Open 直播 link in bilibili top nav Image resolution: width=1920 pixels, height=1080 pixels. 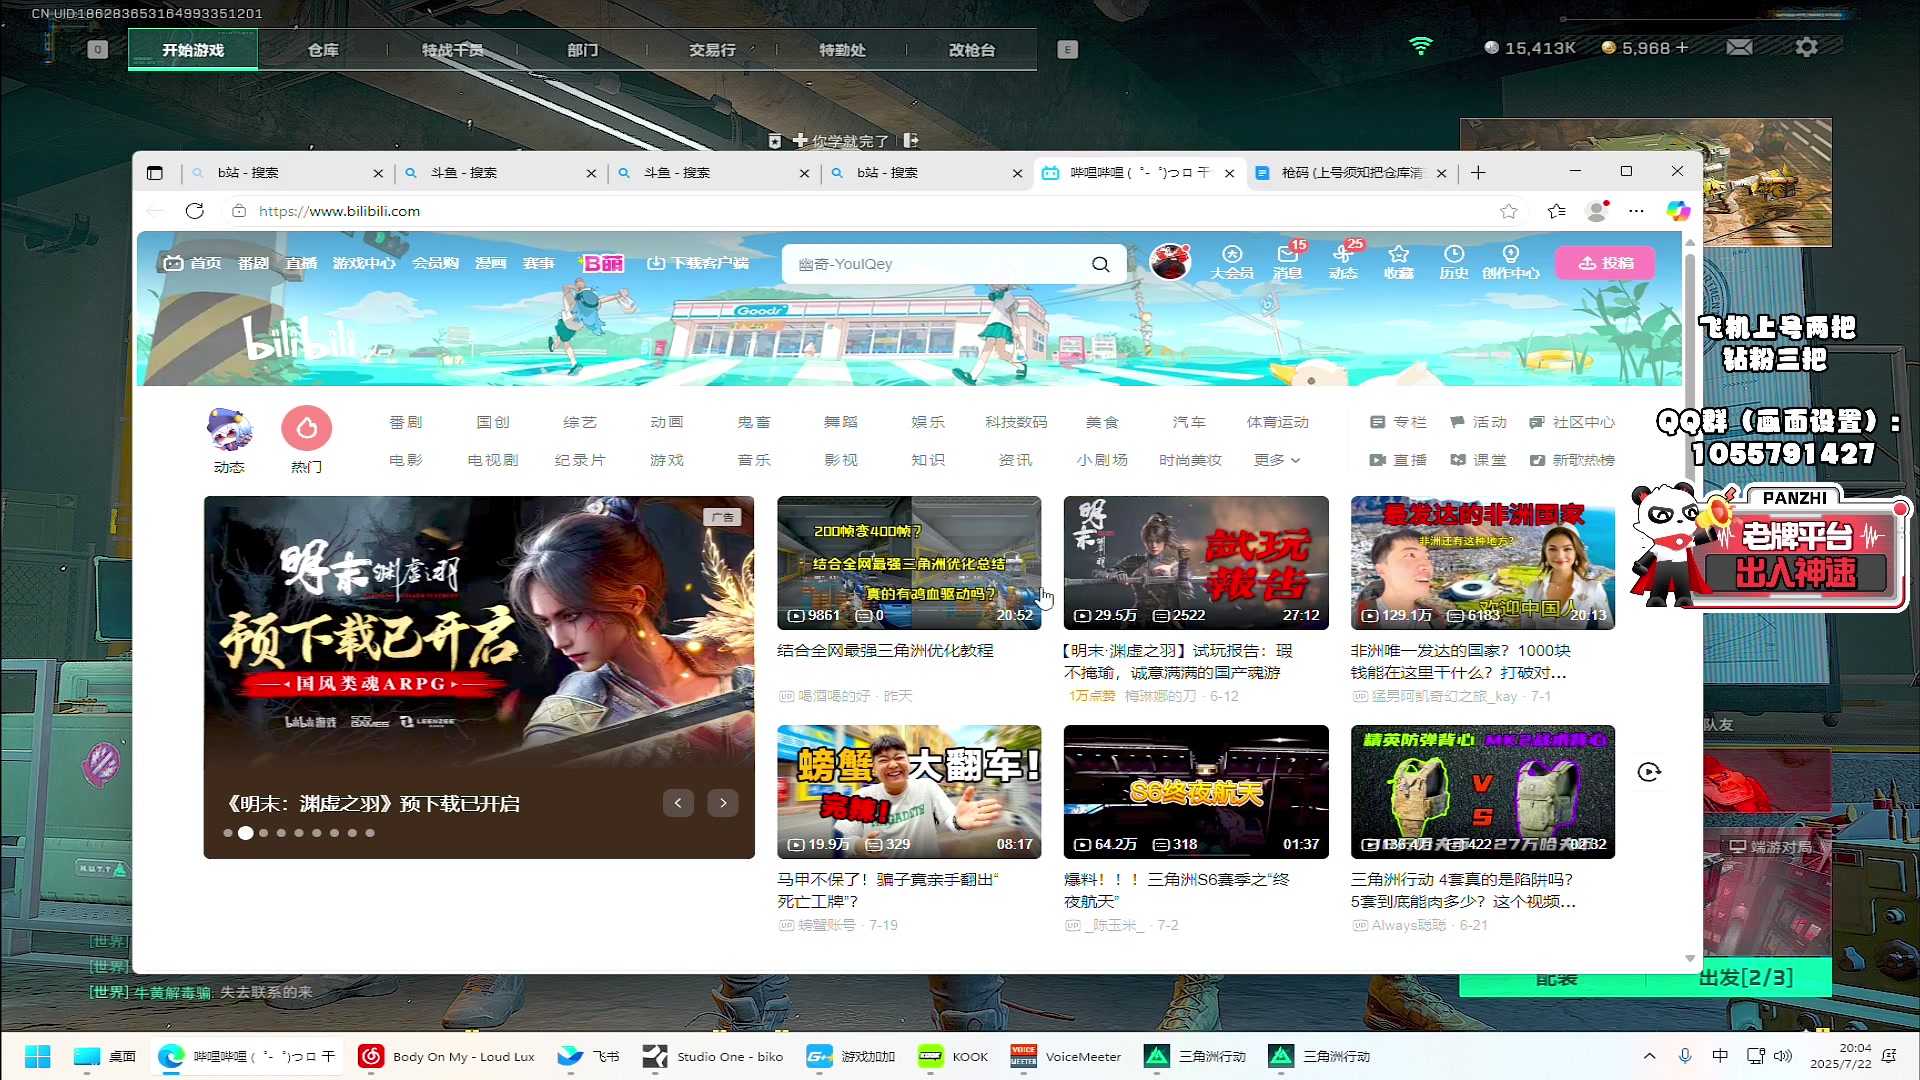pos(301,263)
